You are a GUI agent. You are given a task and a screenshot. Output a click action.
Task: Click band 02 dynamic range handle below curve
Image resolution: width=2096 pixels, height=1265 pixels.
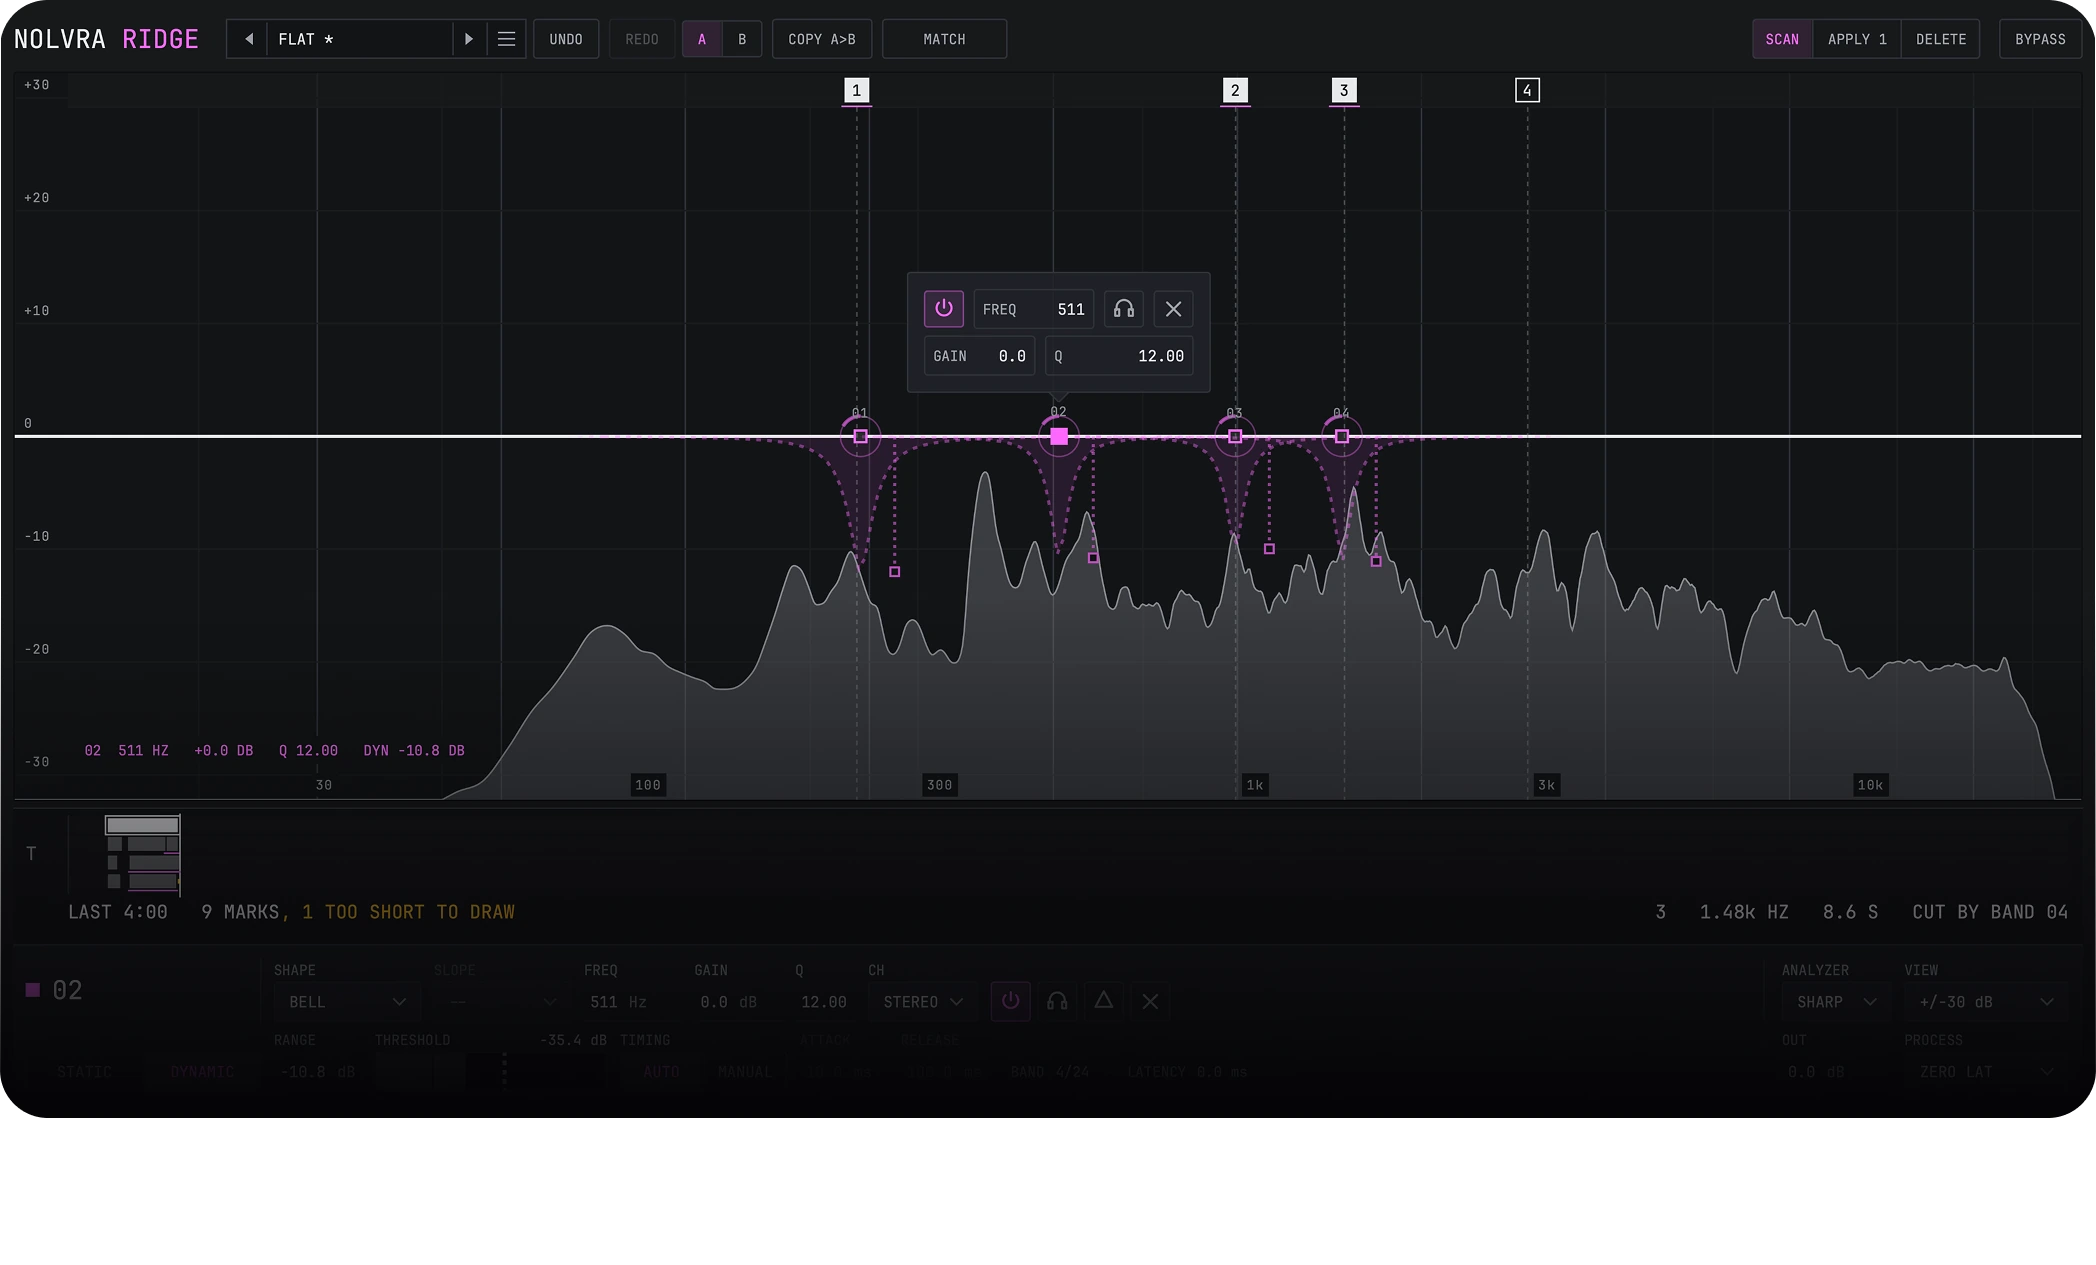pos(1093,558)
